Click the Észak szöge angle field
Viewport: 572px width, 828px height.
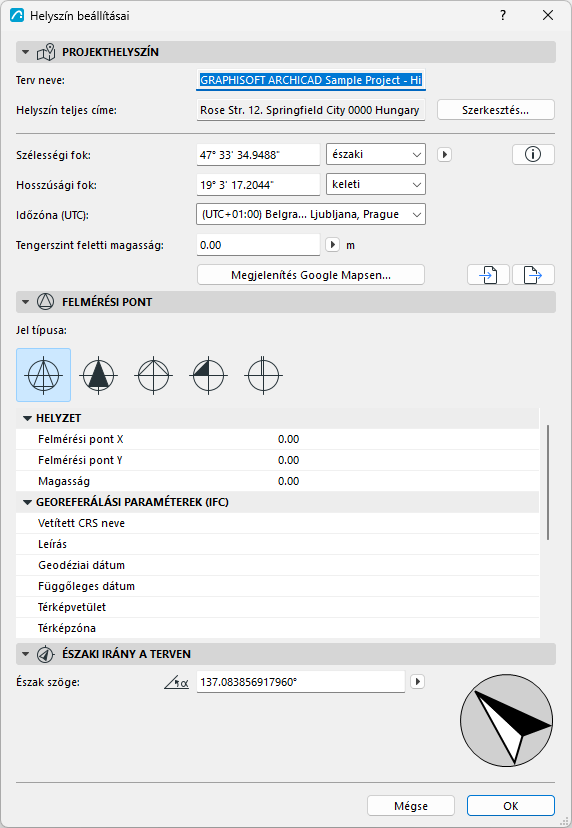[x=301, y=682]
